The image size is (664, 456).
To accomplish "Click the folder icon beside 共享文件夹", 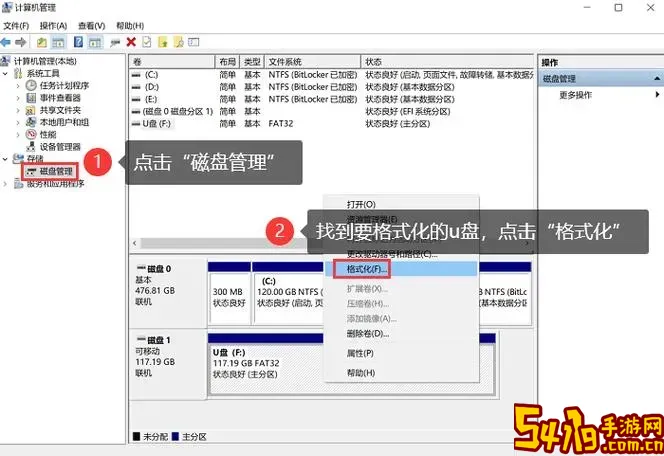I will pyautogui.click(x=31, y=110).
